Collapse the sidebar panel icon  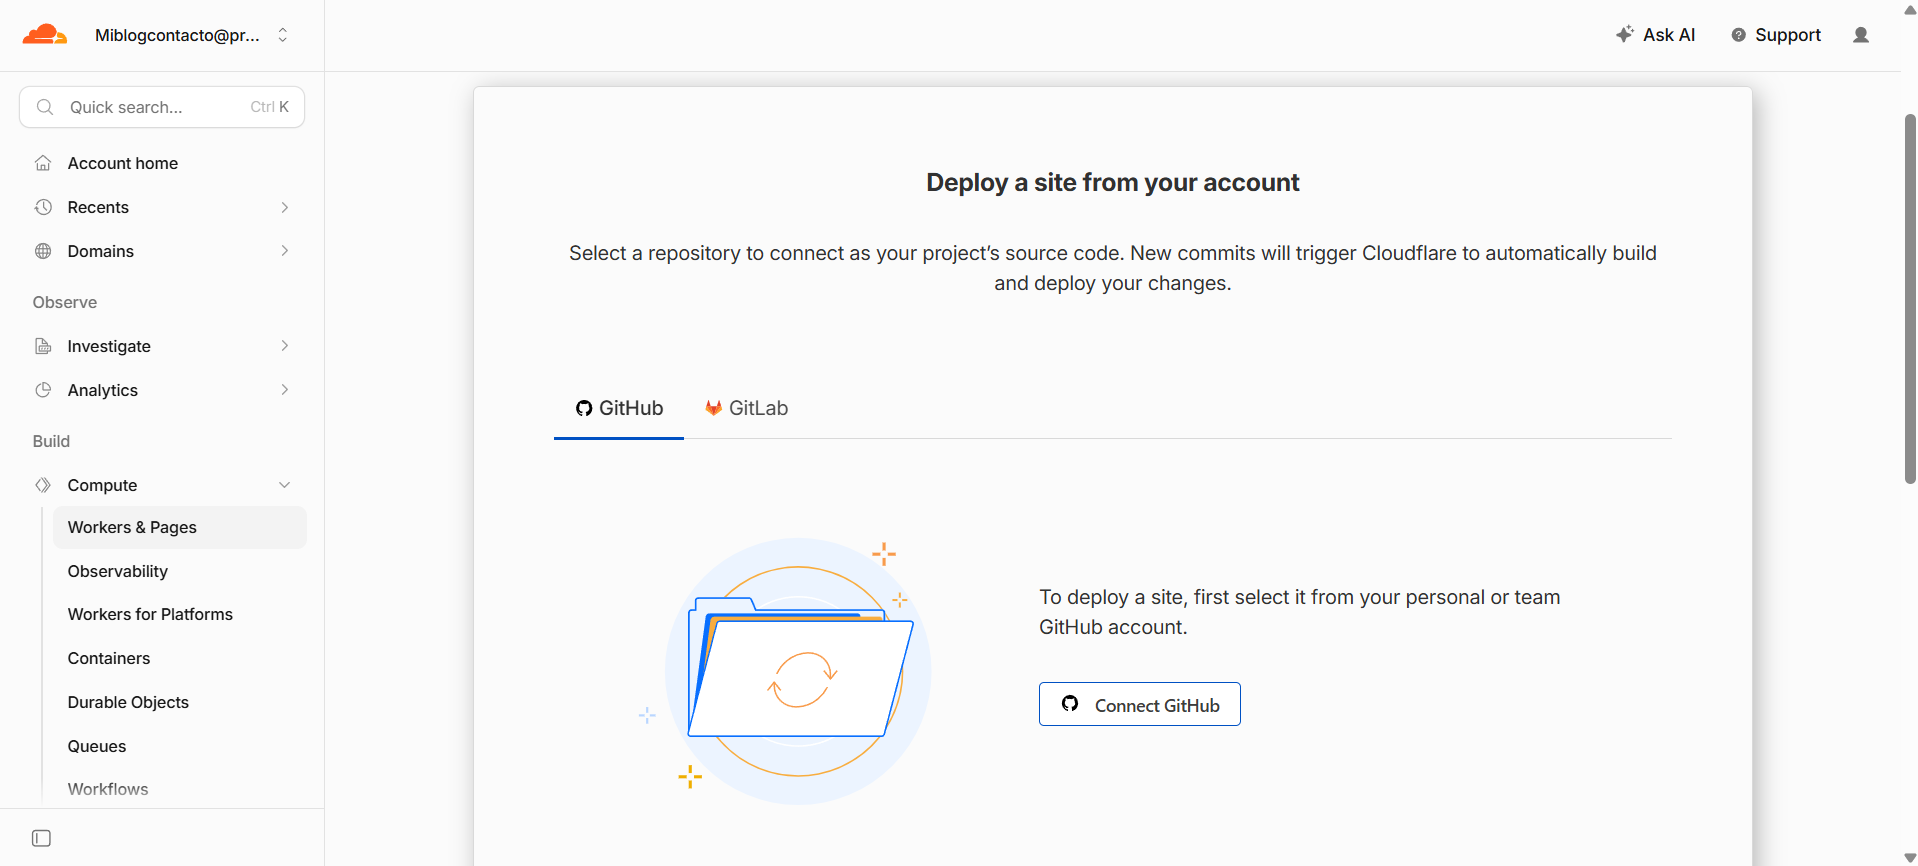pyautogui.click(x=41, y=838)
